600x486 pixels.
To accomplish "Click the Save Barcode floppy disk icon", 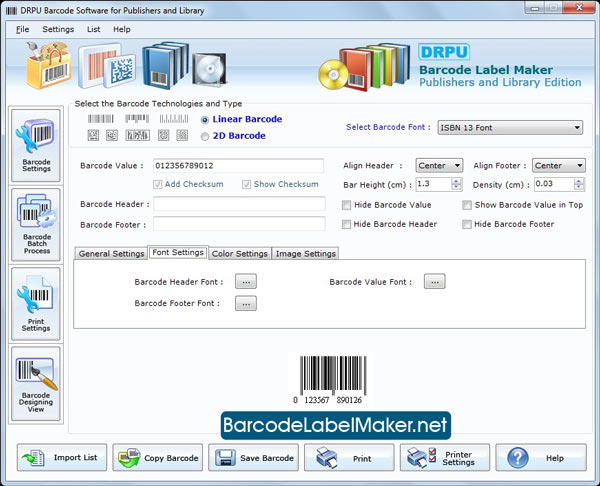I will [225, 458].
